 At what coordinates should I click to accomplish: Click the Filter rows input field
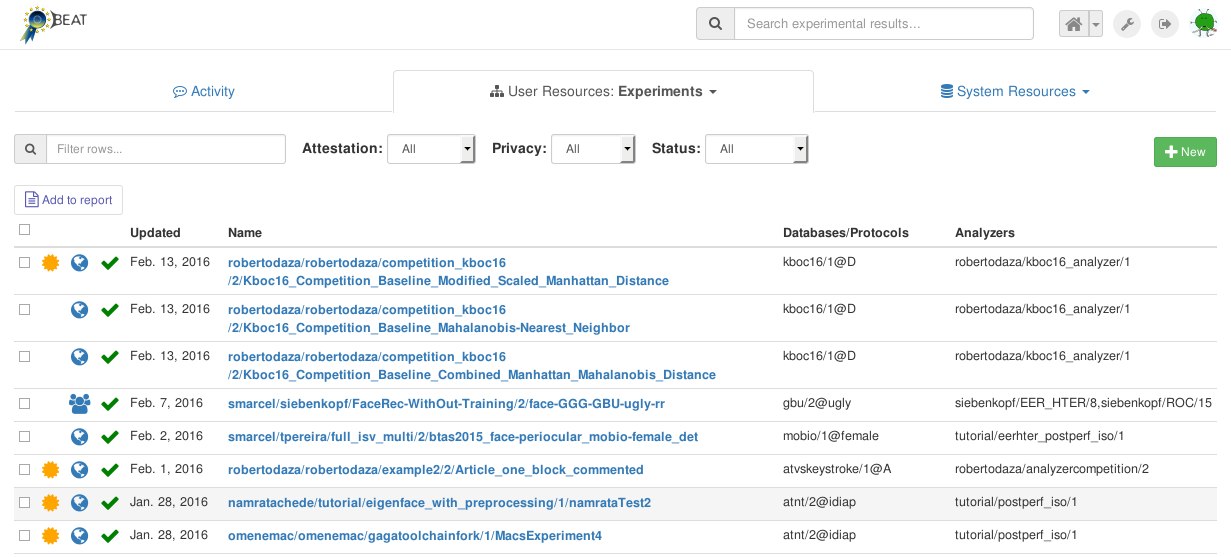pyautogui.click(x=166, y=149)
